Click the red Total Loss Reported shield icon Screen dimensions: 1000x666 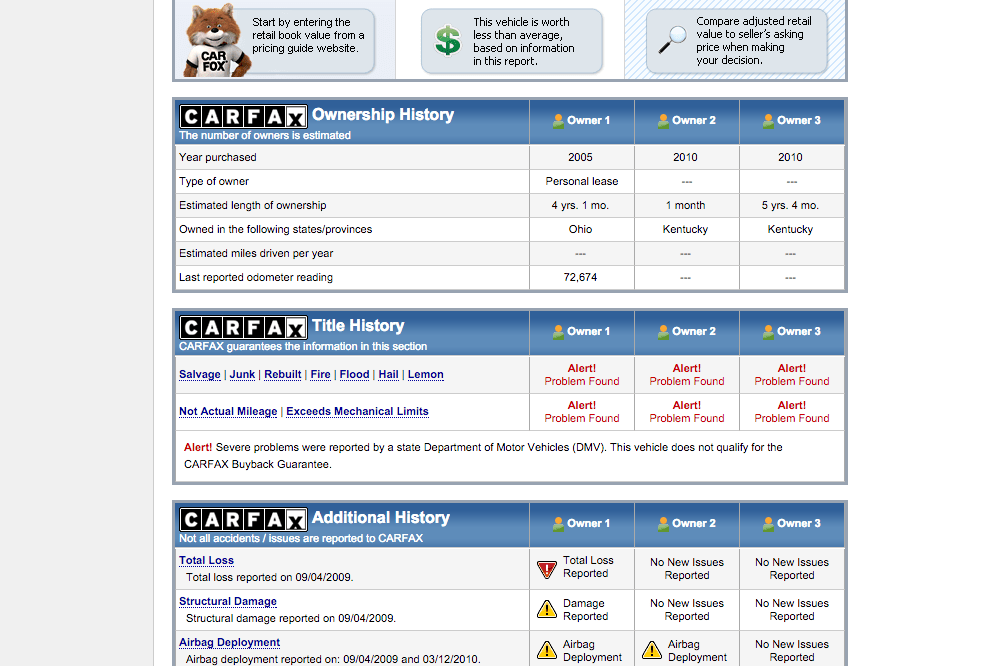pyautogui.click(x=547, y=569)
